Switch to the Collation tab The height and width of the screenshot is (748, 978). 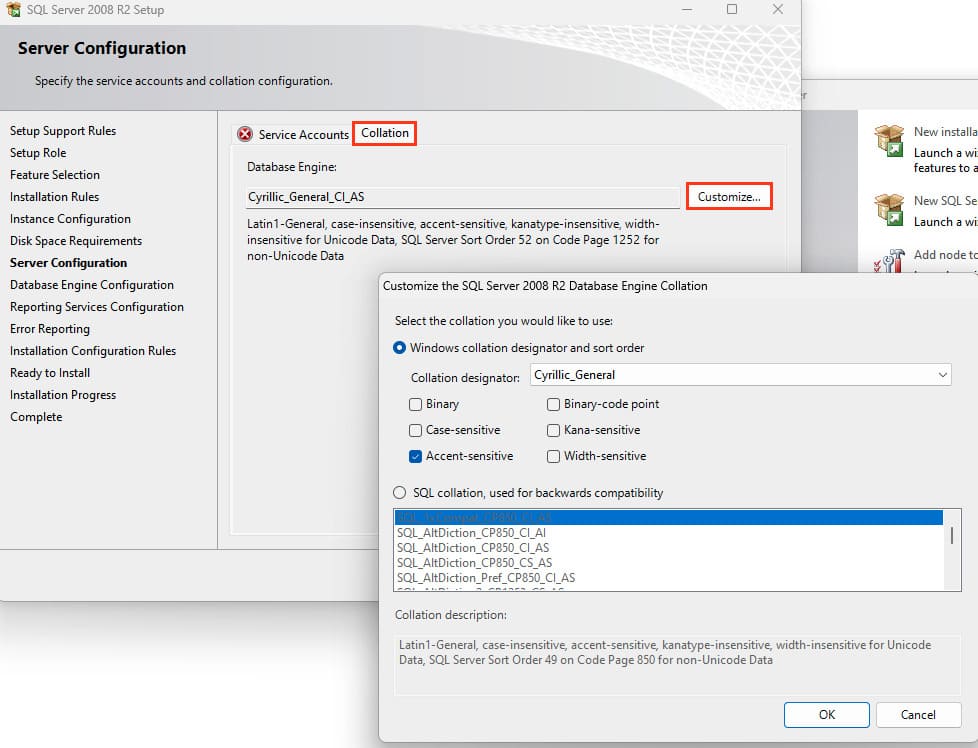coord(385,133)
